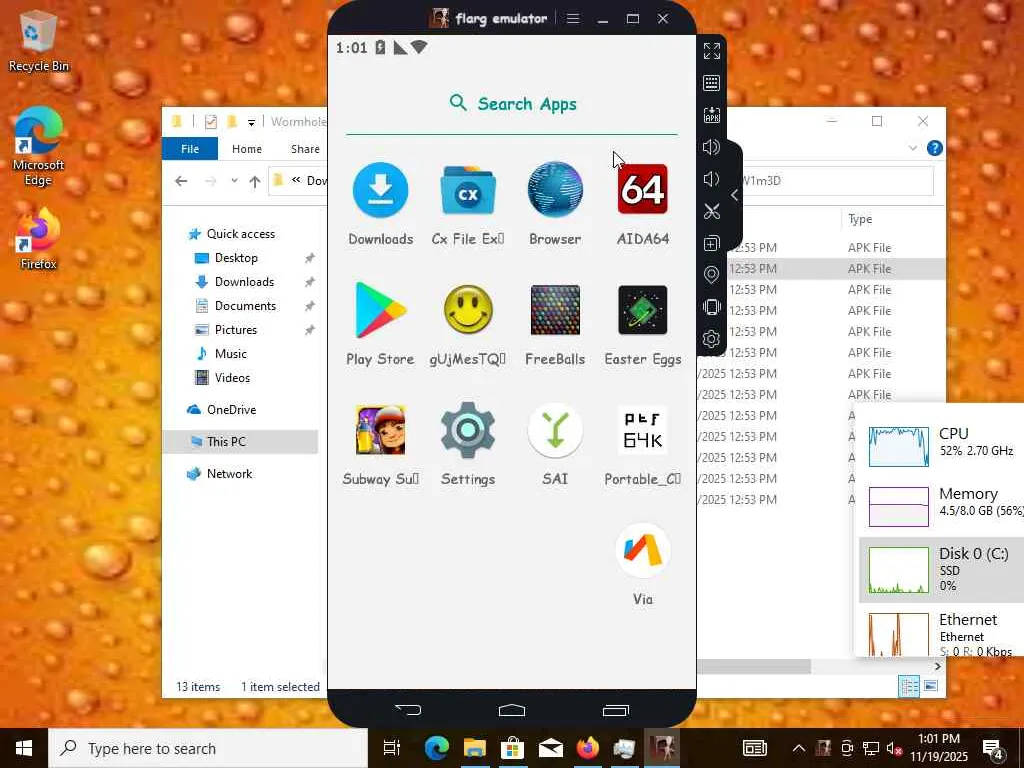Screen dimensions: 1024x768
Task: Launch Cx File Explorer app
Action: click(468, 190)
